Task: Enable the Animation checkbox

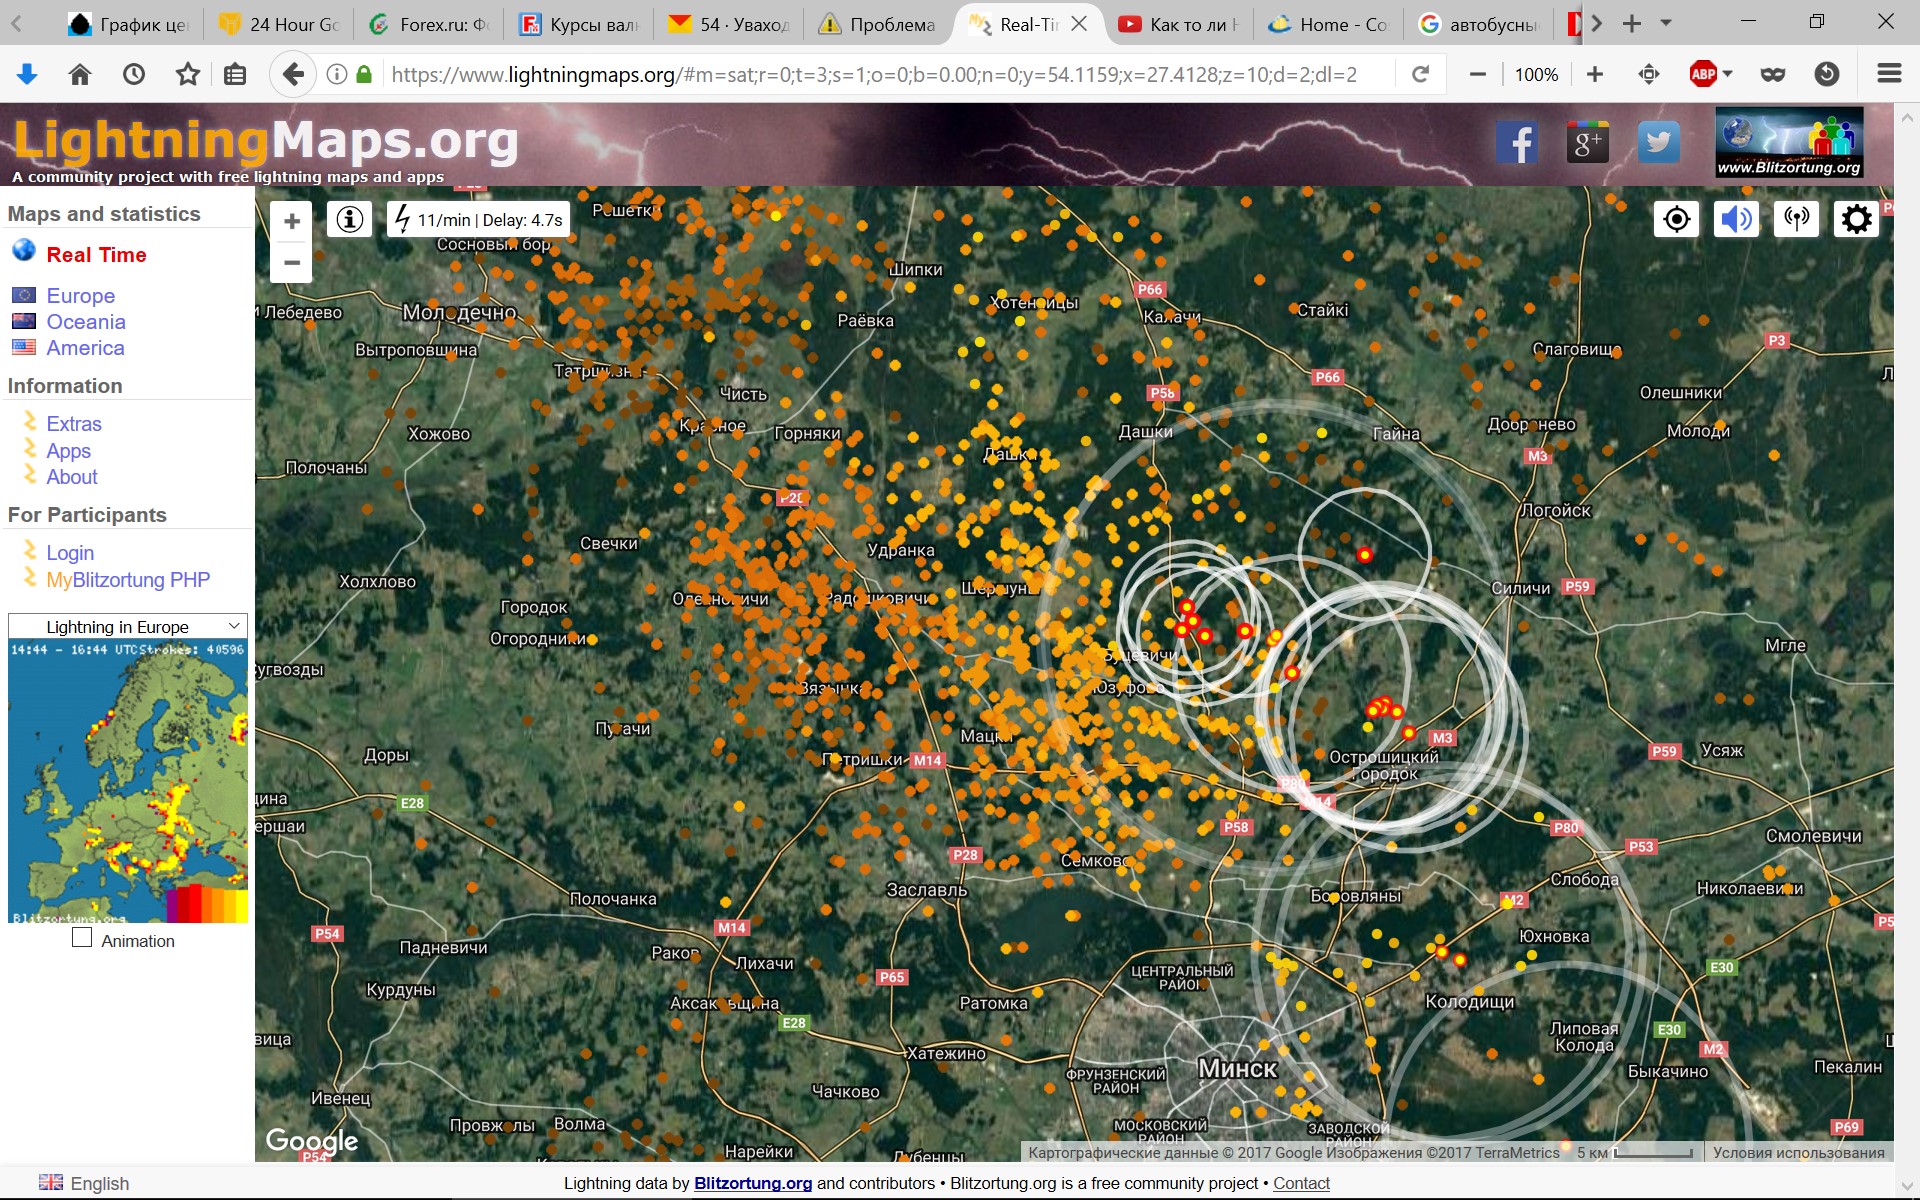Action: click(x=82, y=938)
